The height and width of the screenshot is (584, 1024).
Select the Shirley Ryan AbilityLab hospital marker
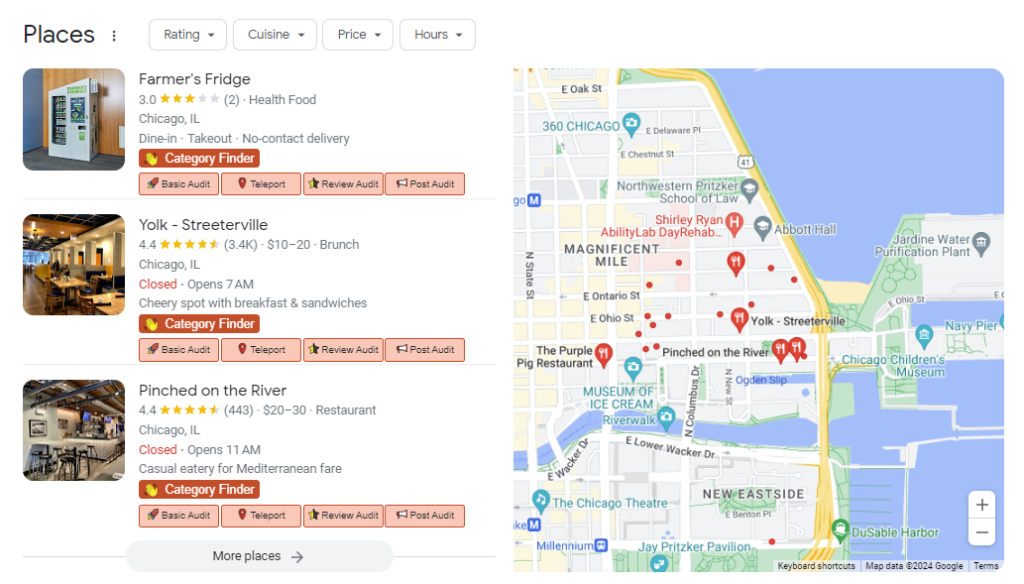(x=734, y=223)
